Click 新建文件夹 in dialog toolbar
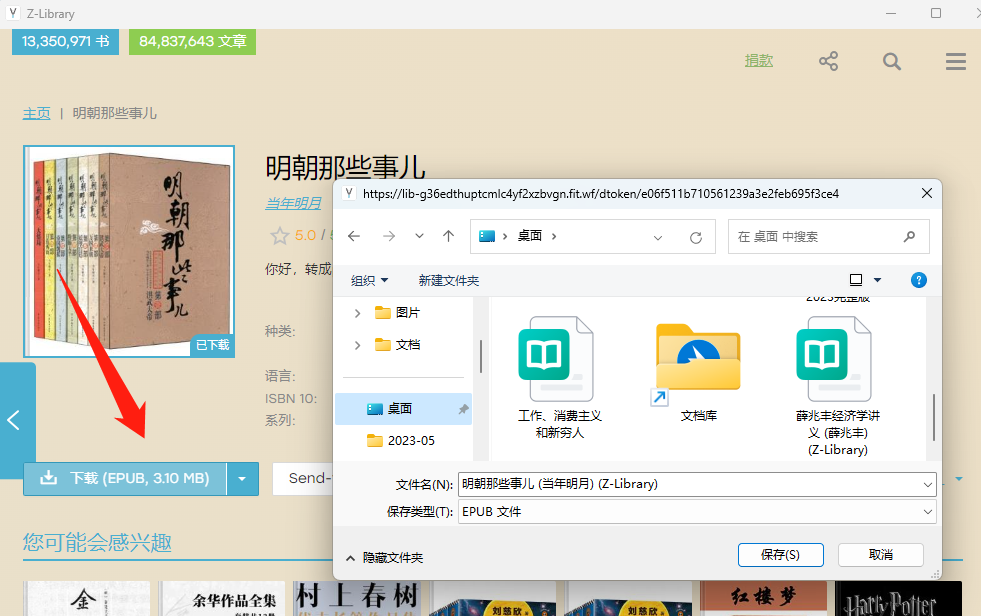Image resolution: width=981 pixels, height=616 pixels. tap(449, 280)
